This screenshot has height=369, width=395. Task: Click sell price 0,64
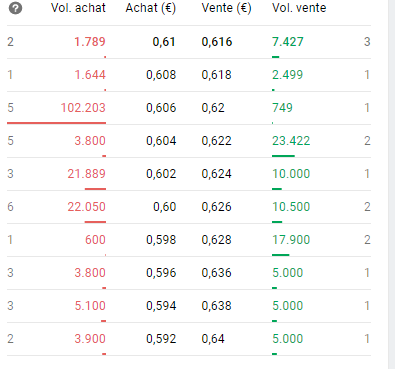click(213, 339)
